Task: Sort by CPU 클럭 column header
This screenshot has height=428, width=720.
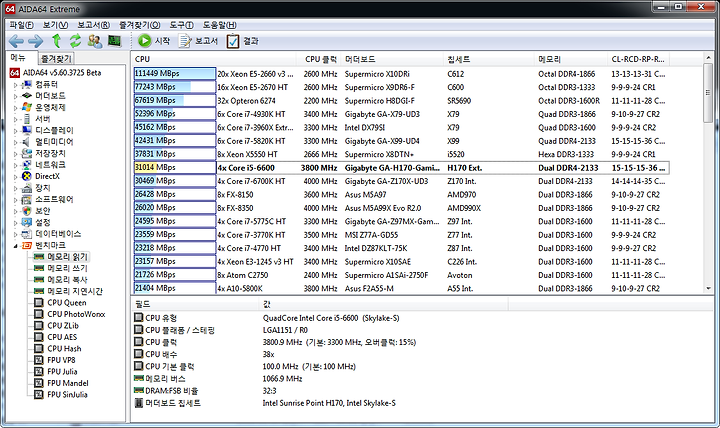Action: [319, 59]
